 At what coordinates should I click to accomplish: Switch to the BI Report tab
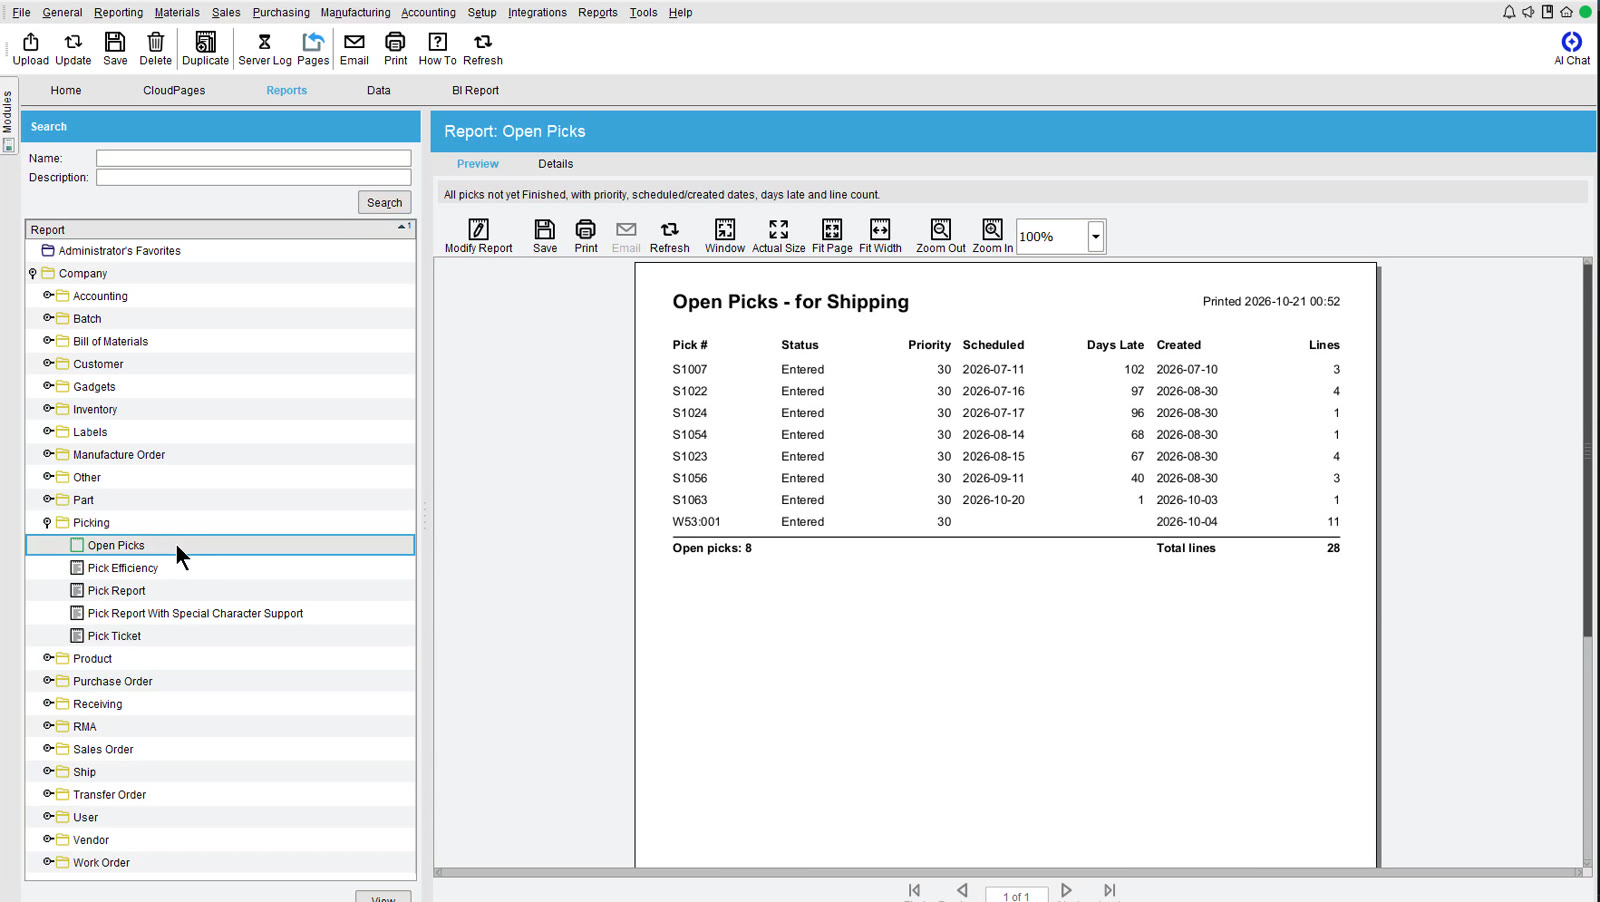point(475,90)
